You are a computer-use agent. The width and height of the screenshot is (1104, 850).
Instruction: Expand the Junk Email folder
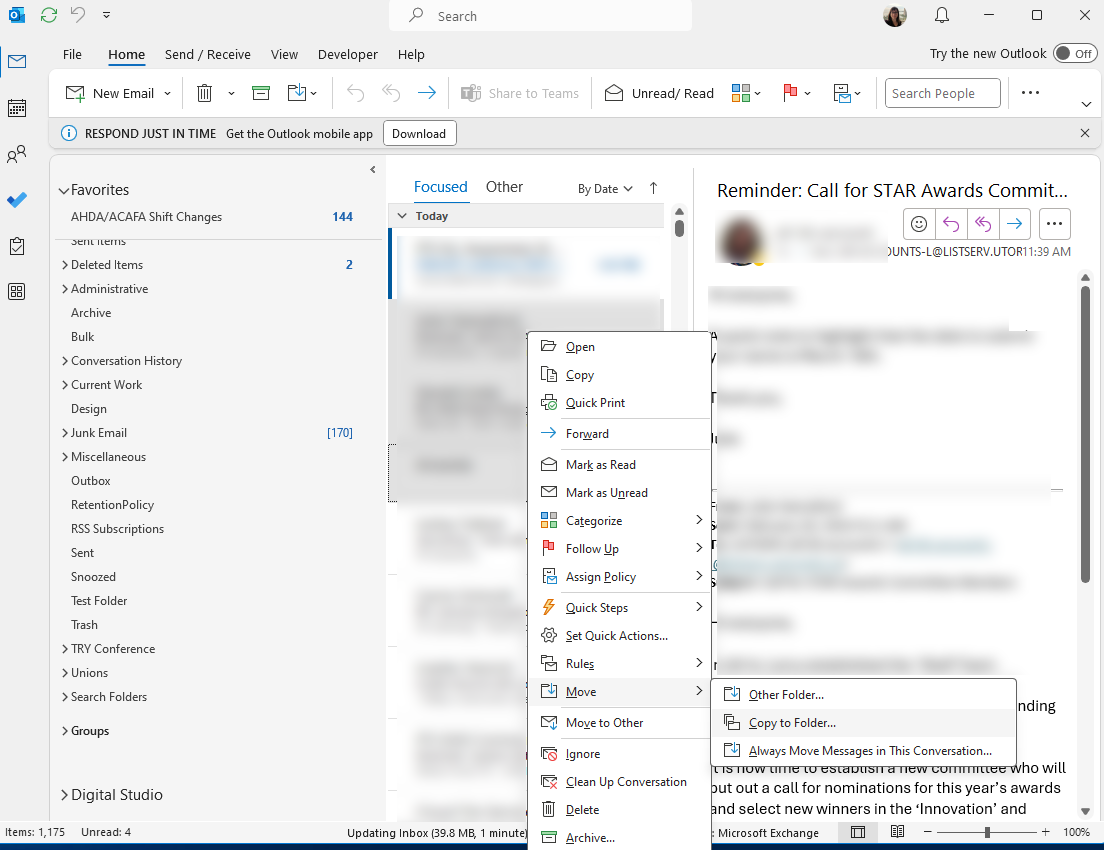coord(65,433)
